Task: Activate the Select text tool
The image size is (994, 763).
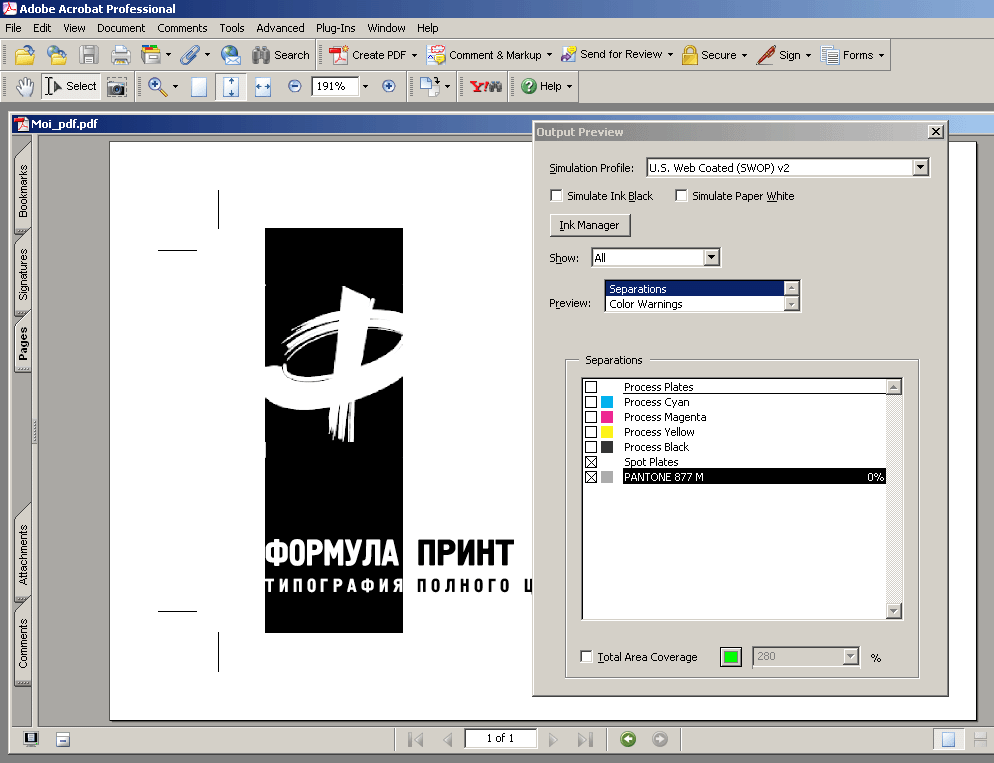Action: click(x=71, y=86)
